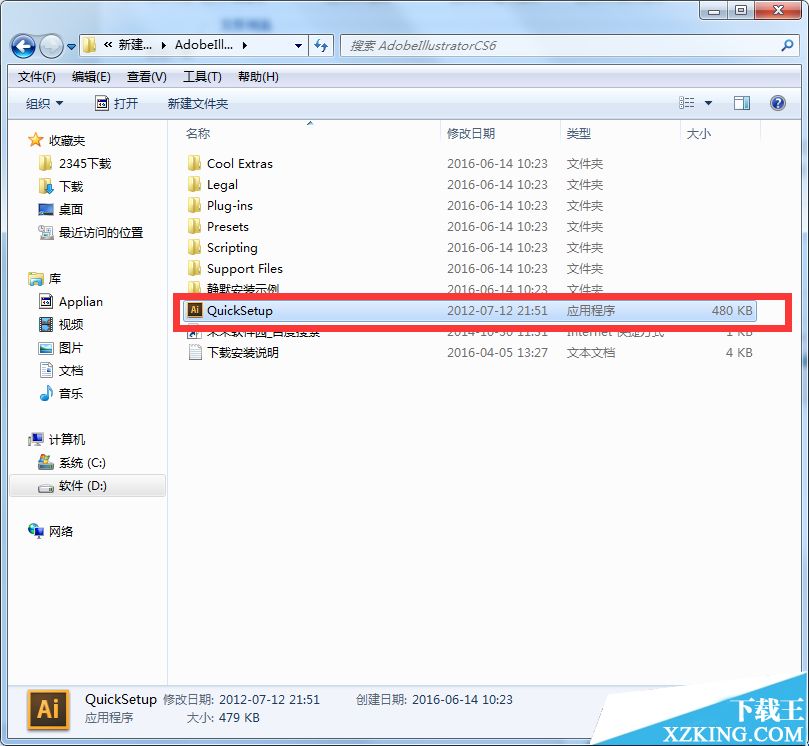The image size is (809, 746).
Task: Open 软件 (D:) drive
Action: [x=72, y=485]
